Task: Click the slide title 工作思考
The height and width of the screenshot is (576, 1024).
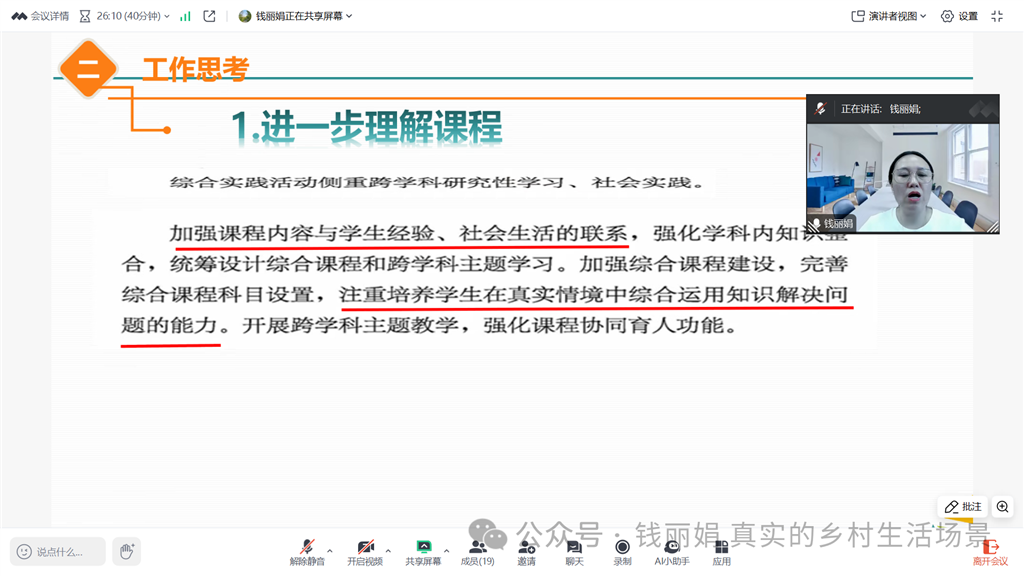Action: [x=196, y=69]
